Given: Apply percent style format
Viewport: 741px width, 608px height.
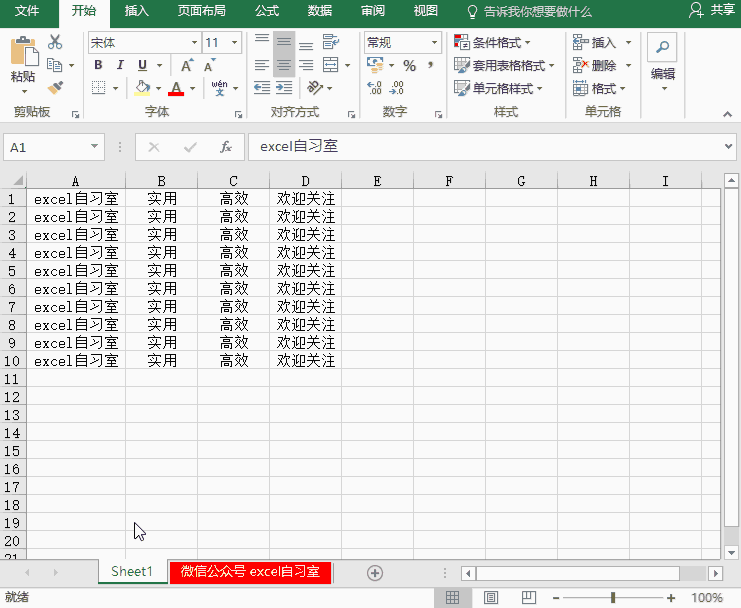Looking at the screenshot, I should pyautogui.click(x=409, y=65).
